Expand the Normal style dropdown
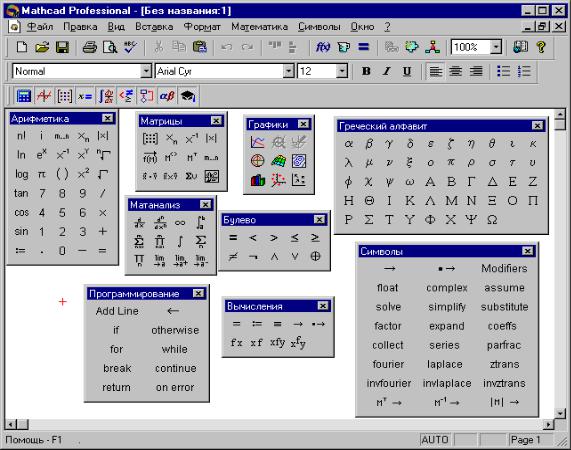The image size is (571, 450). (146, 71)
